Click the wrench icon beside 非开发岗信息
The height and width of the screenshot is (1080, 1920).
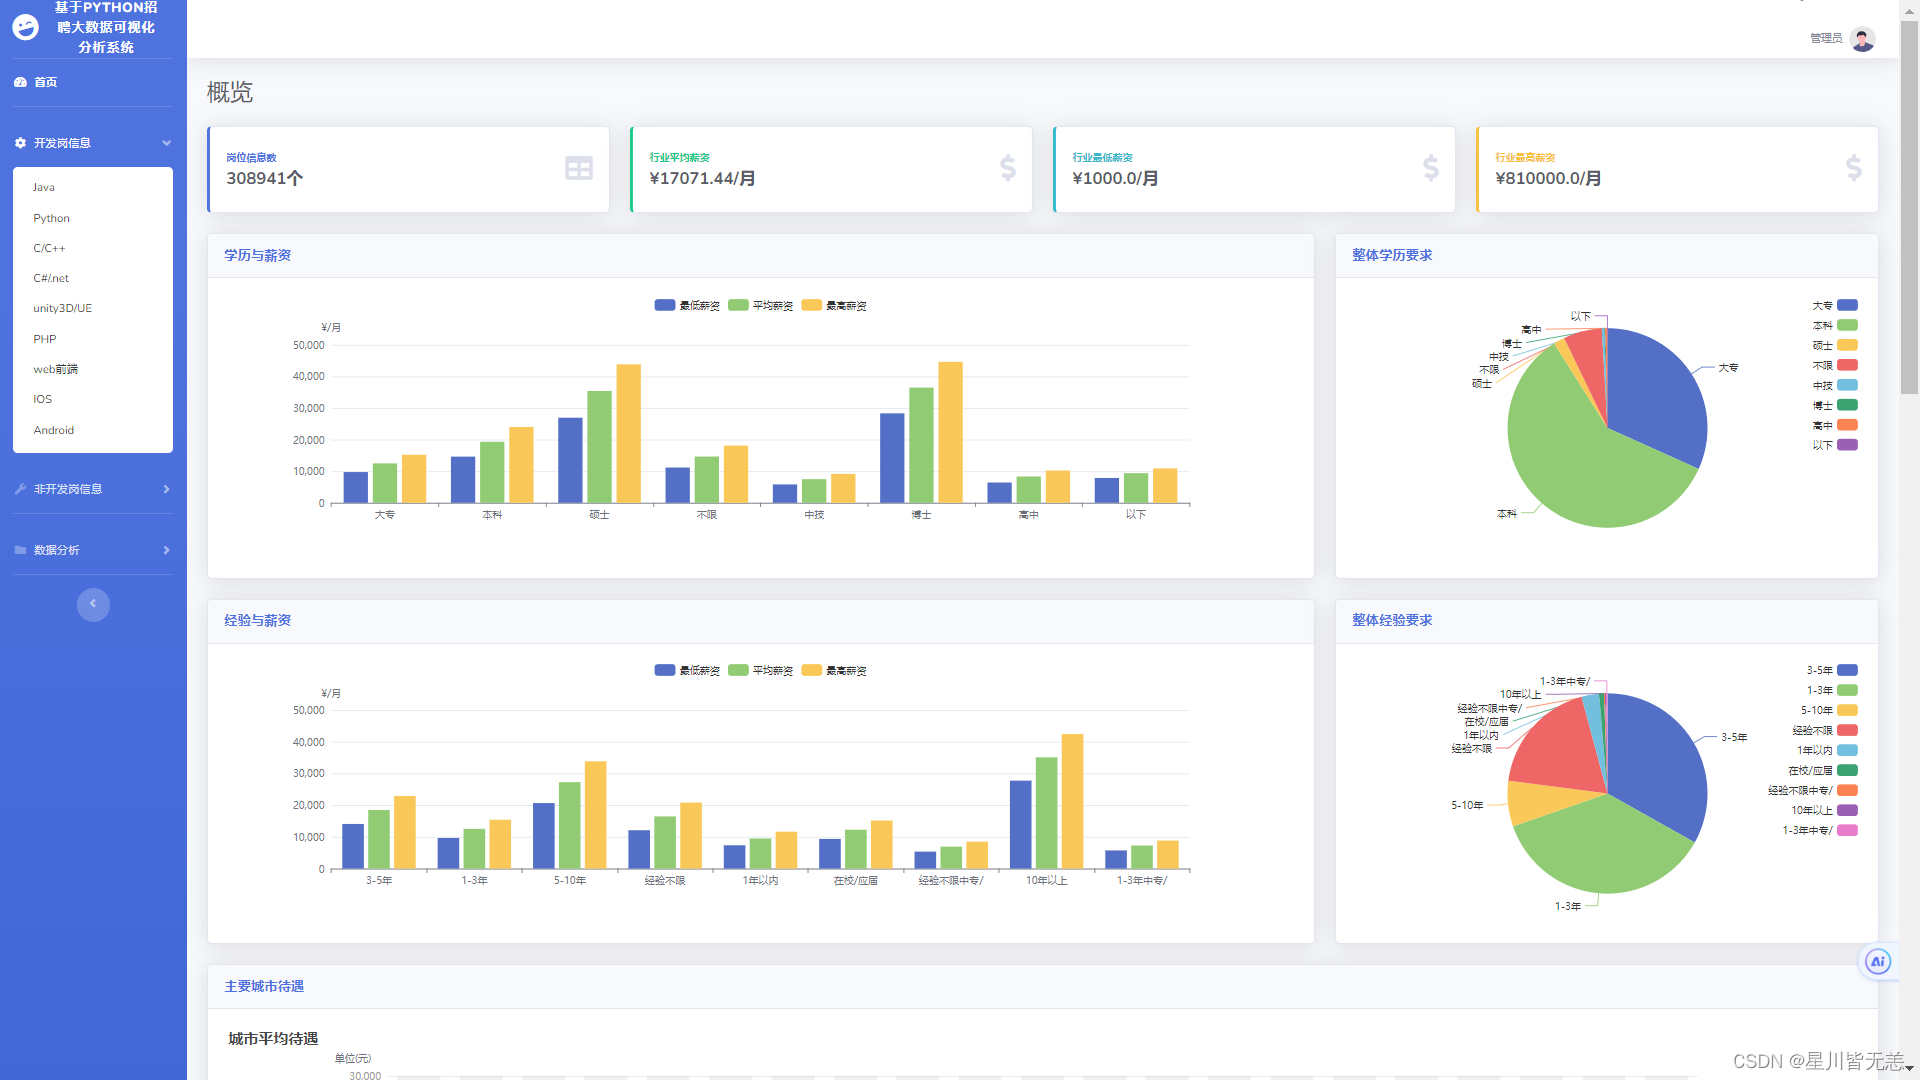point(20,489)
